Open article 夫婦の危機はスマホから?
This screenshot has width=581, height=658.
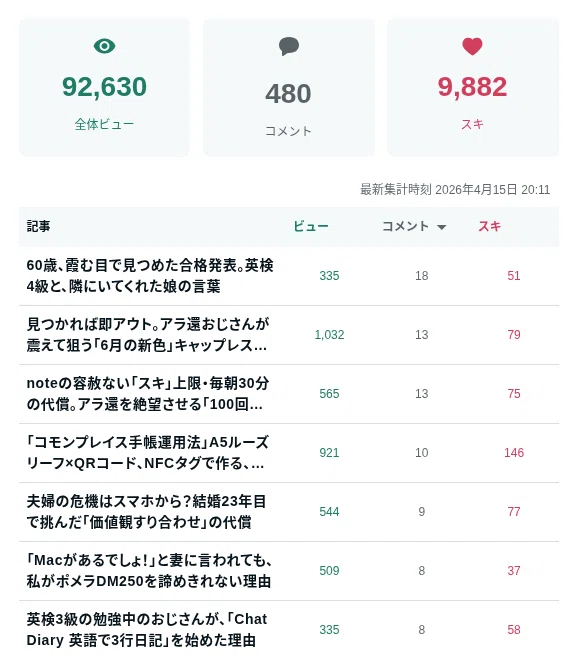coord(146,512)
